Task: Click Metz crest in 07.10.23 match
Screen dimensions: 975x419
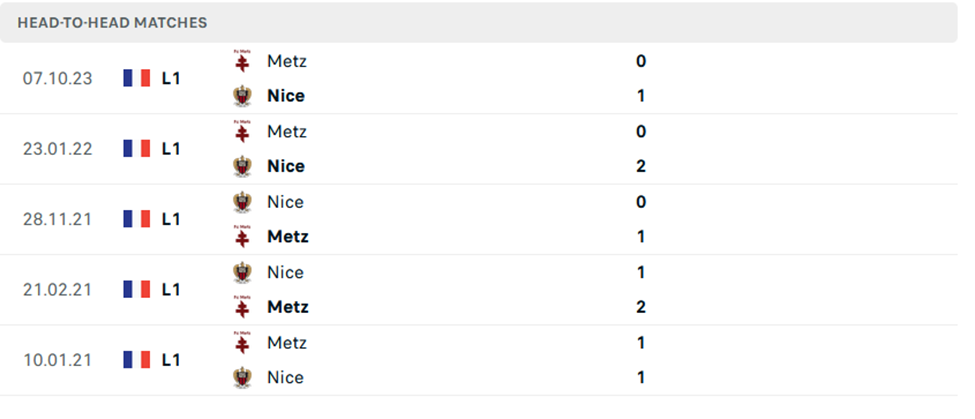Action: [242, 61]
